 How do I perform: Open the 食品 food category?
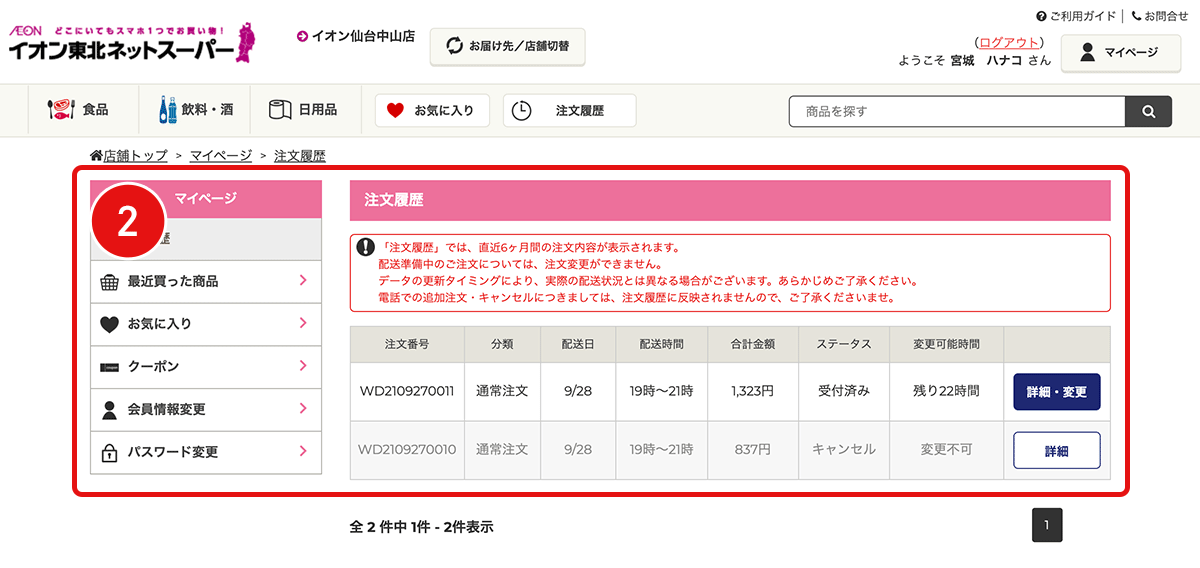coord(79,110)
